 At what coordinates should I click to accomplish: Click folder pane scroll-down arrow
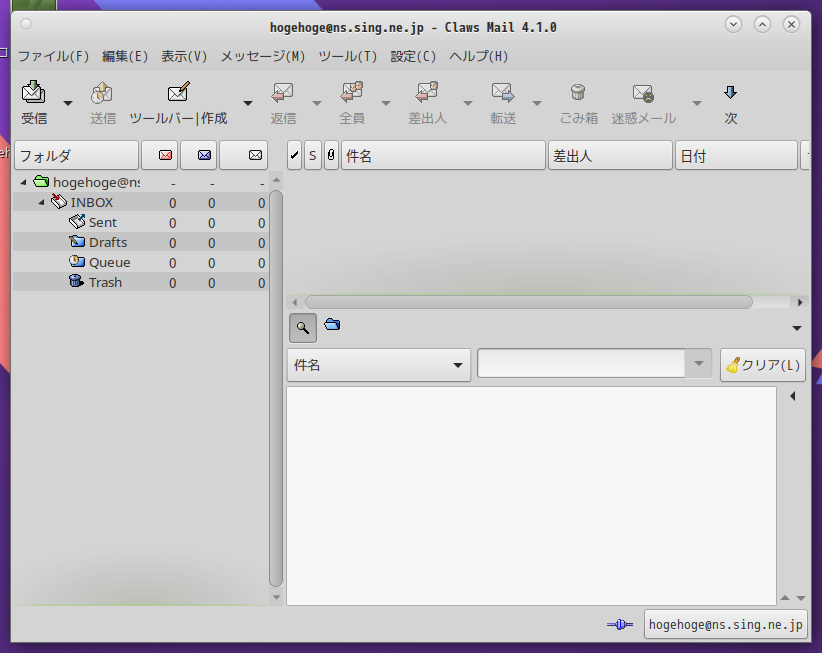click(276, 597)
